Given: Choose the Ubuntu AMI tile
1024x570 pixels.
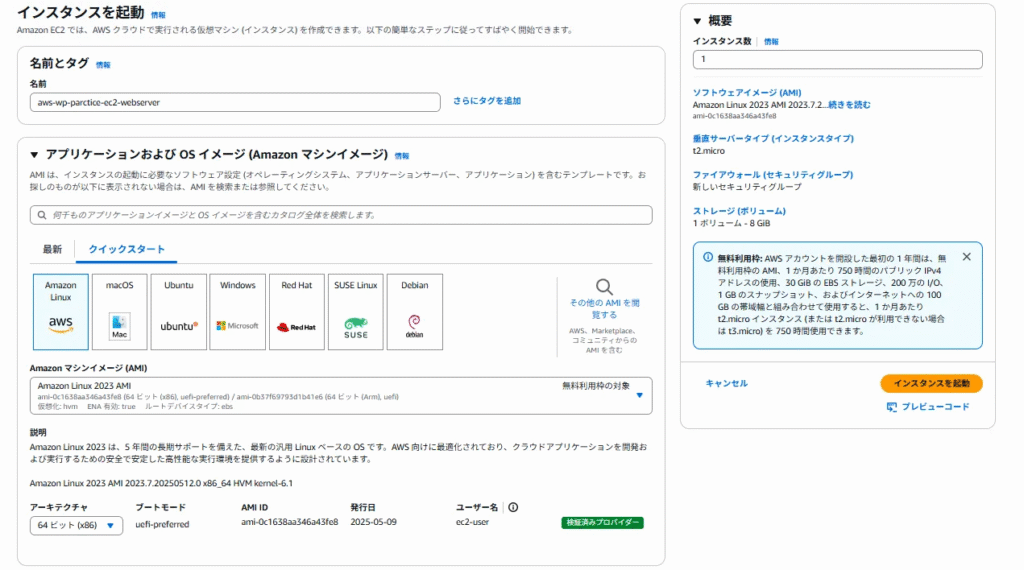Looking at the screenshot, I should click(178, 312).
